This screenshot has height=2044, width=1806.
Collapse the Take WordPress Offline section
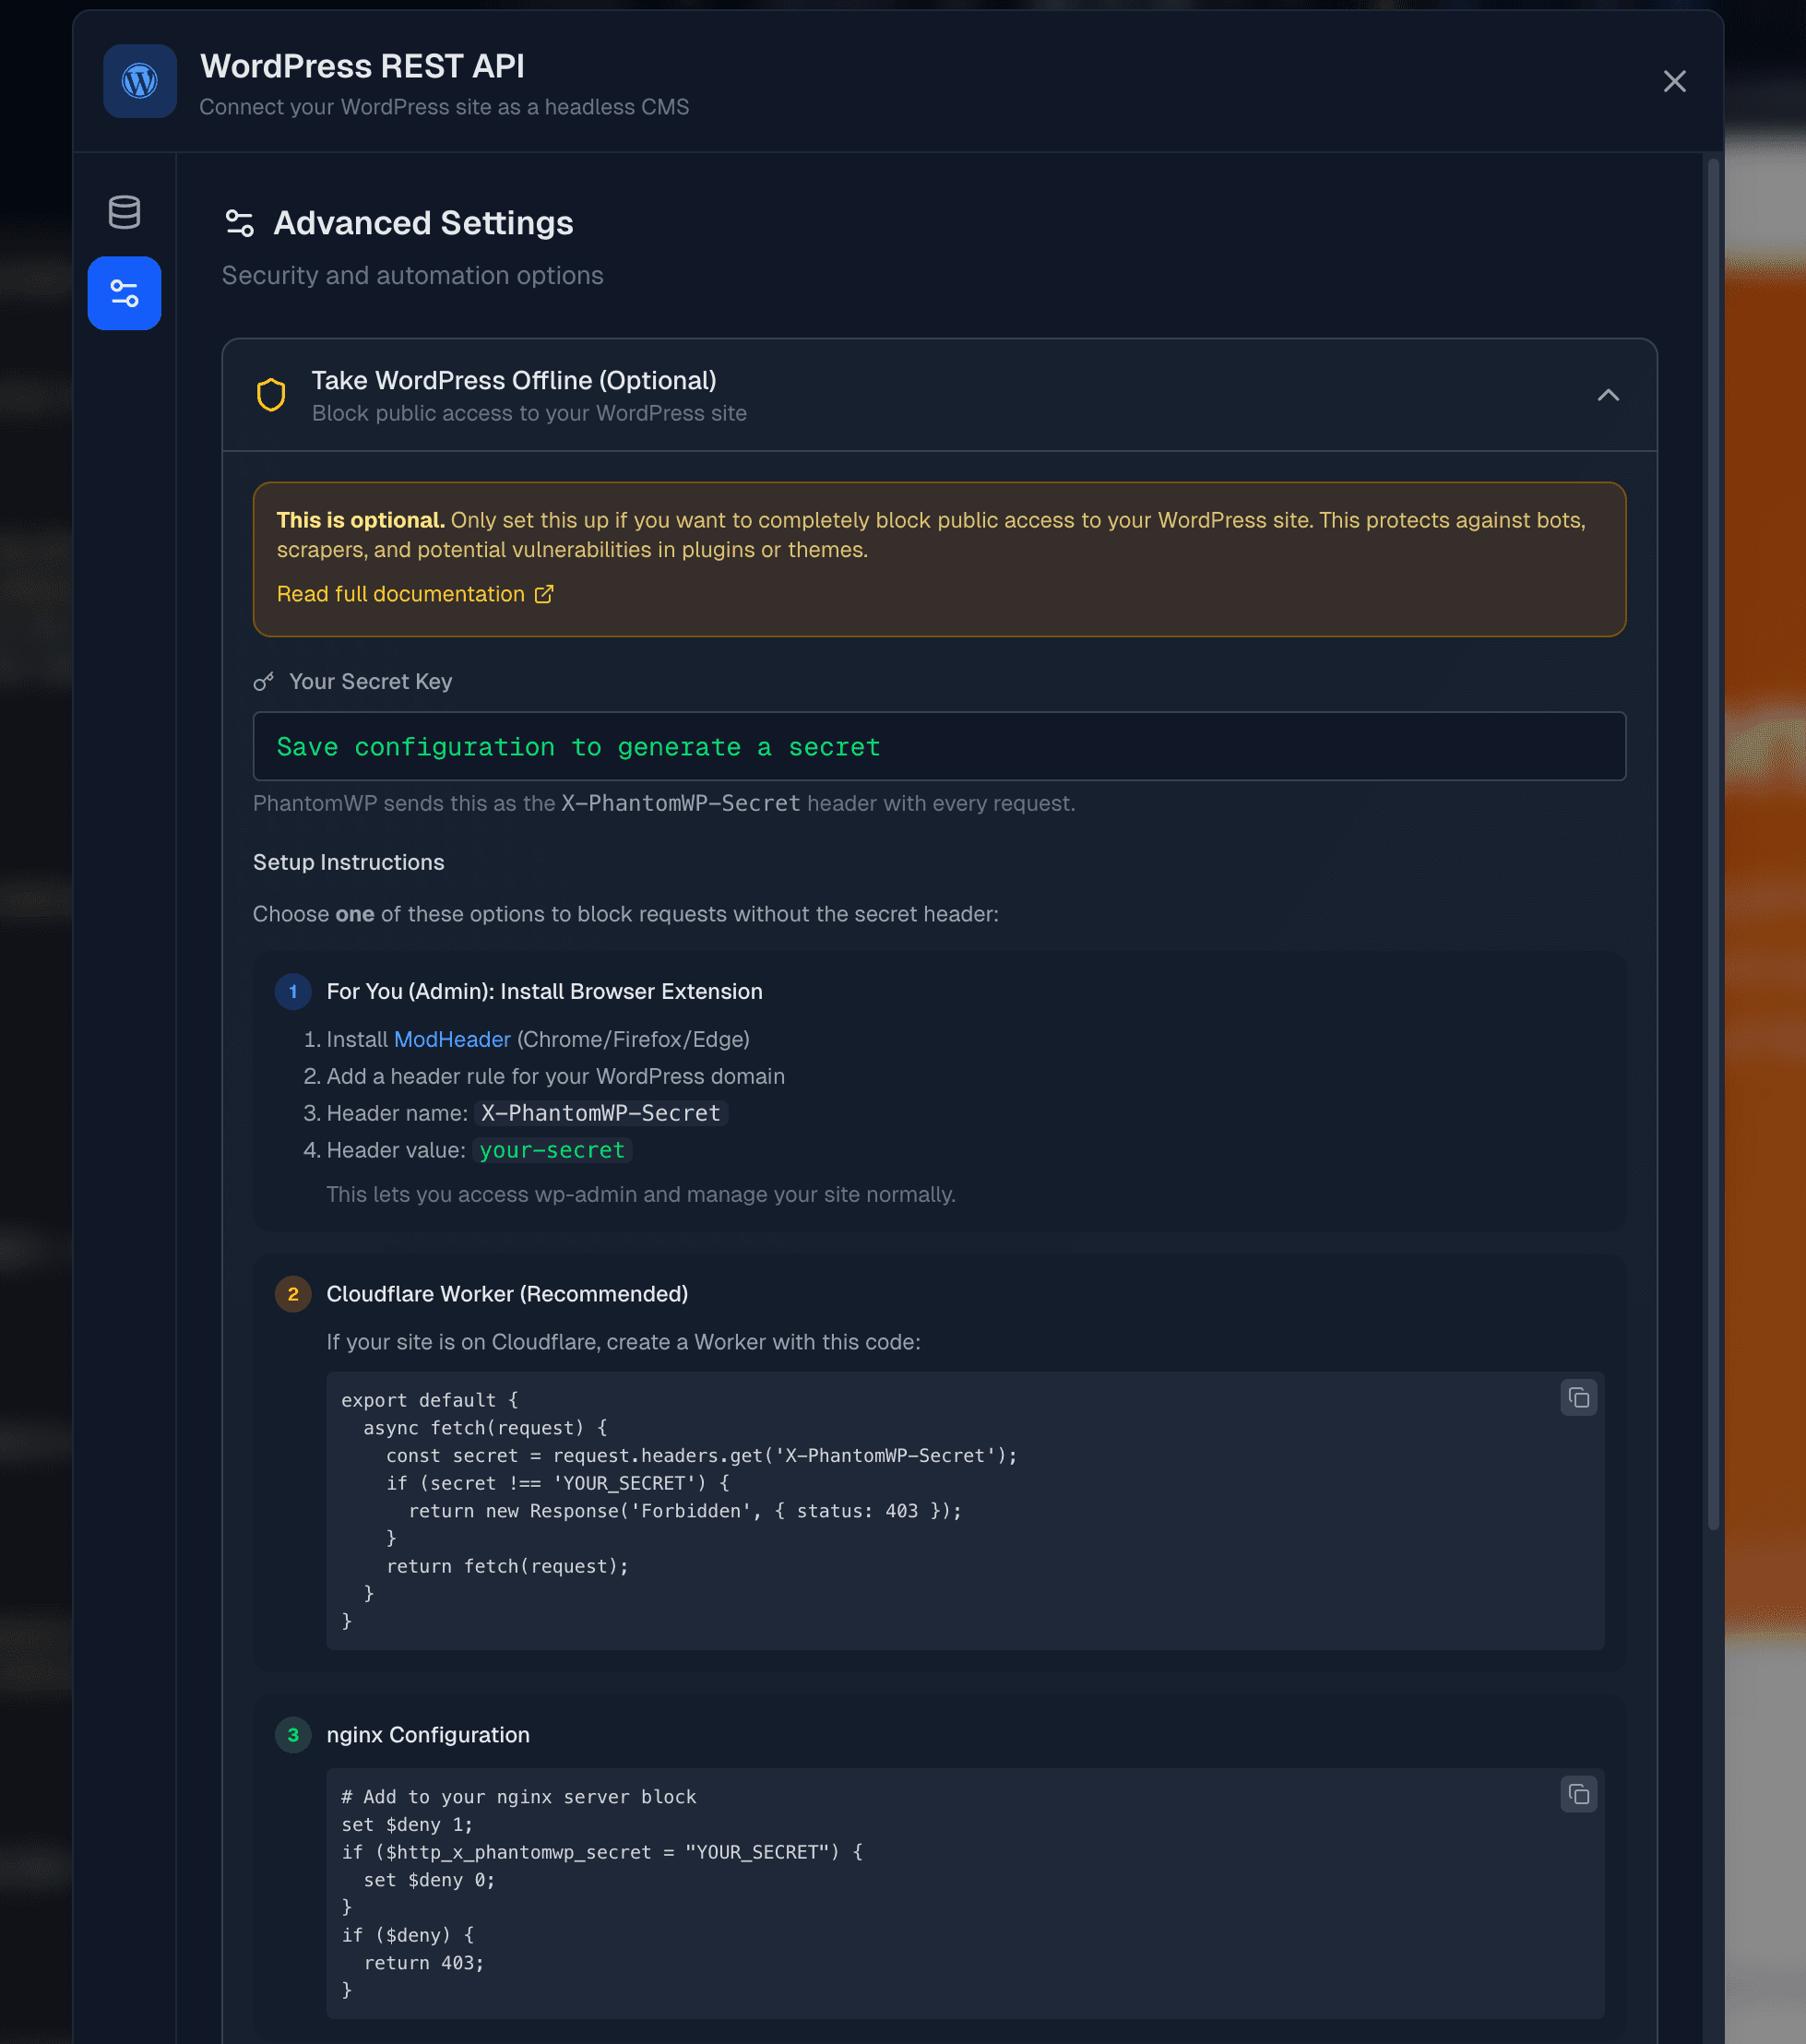pos(1608,395)
